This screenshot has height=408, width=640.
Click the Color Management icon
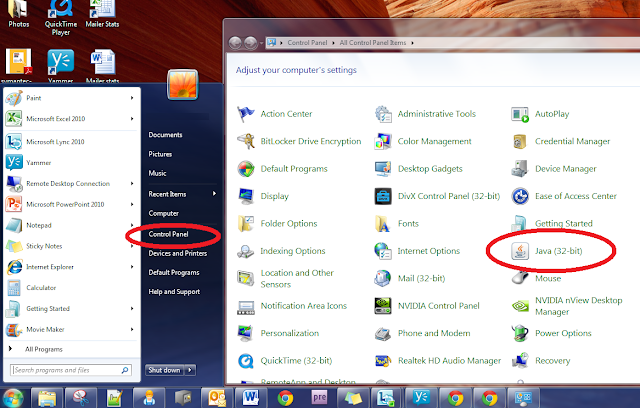[x=383, y=141]
